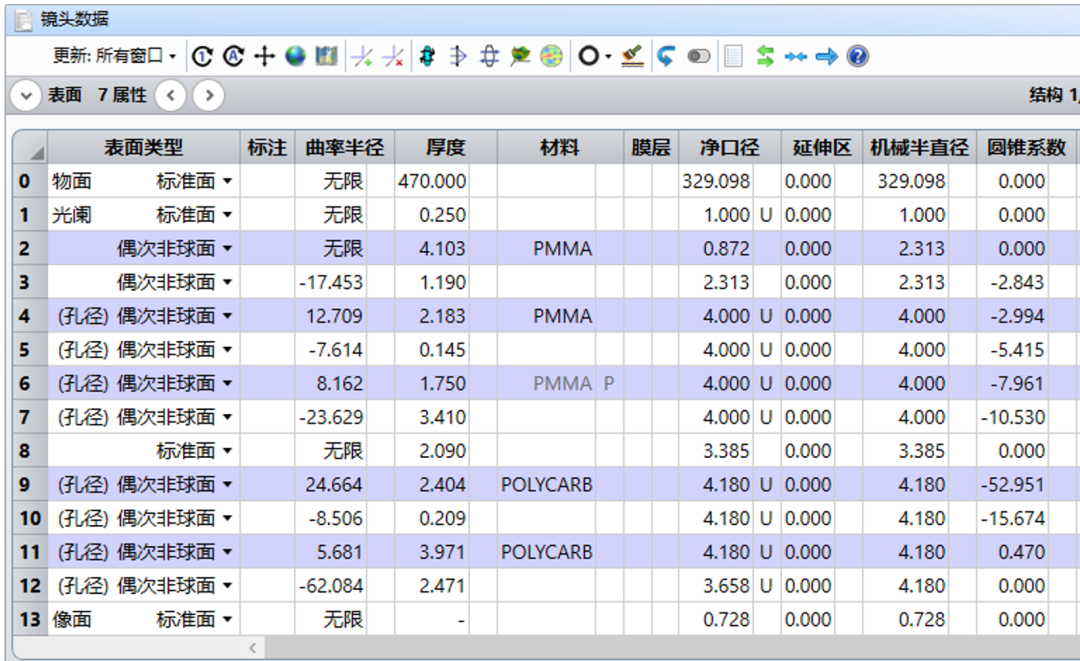Click the green-red surface sag map icon
1080x661 pixels.
tap(520, 56)
